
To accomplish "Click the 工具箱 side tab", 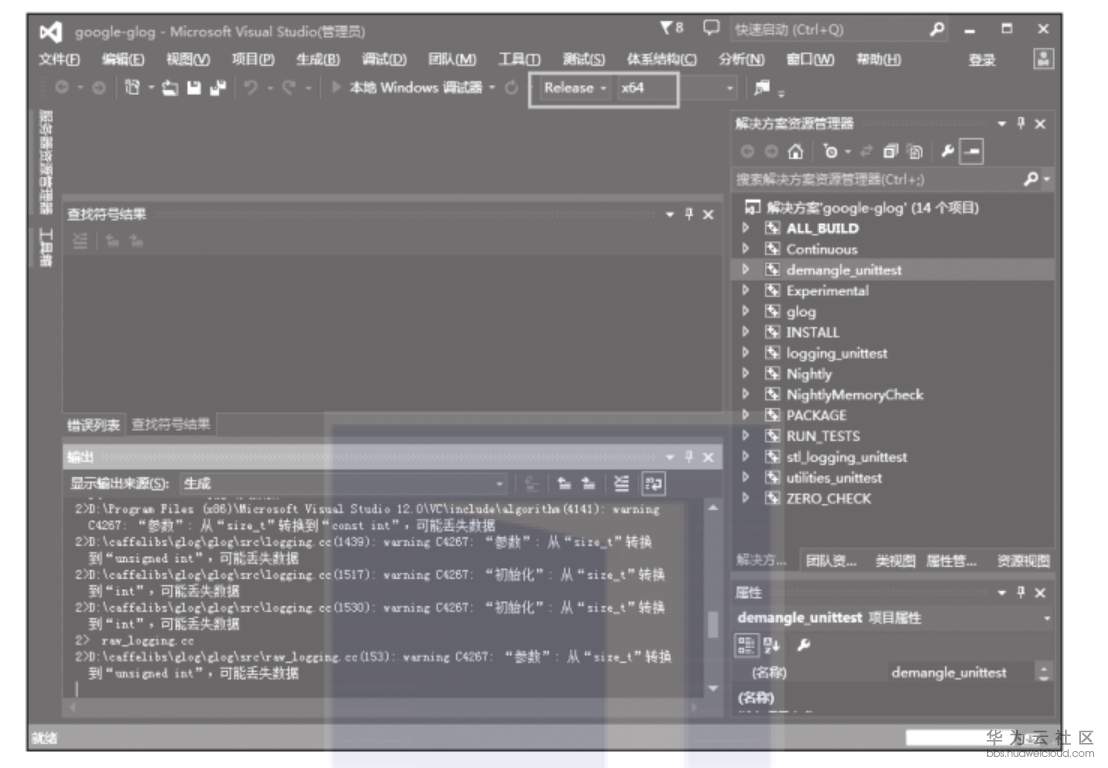I will pyautogui.click(x=45, y=247).
